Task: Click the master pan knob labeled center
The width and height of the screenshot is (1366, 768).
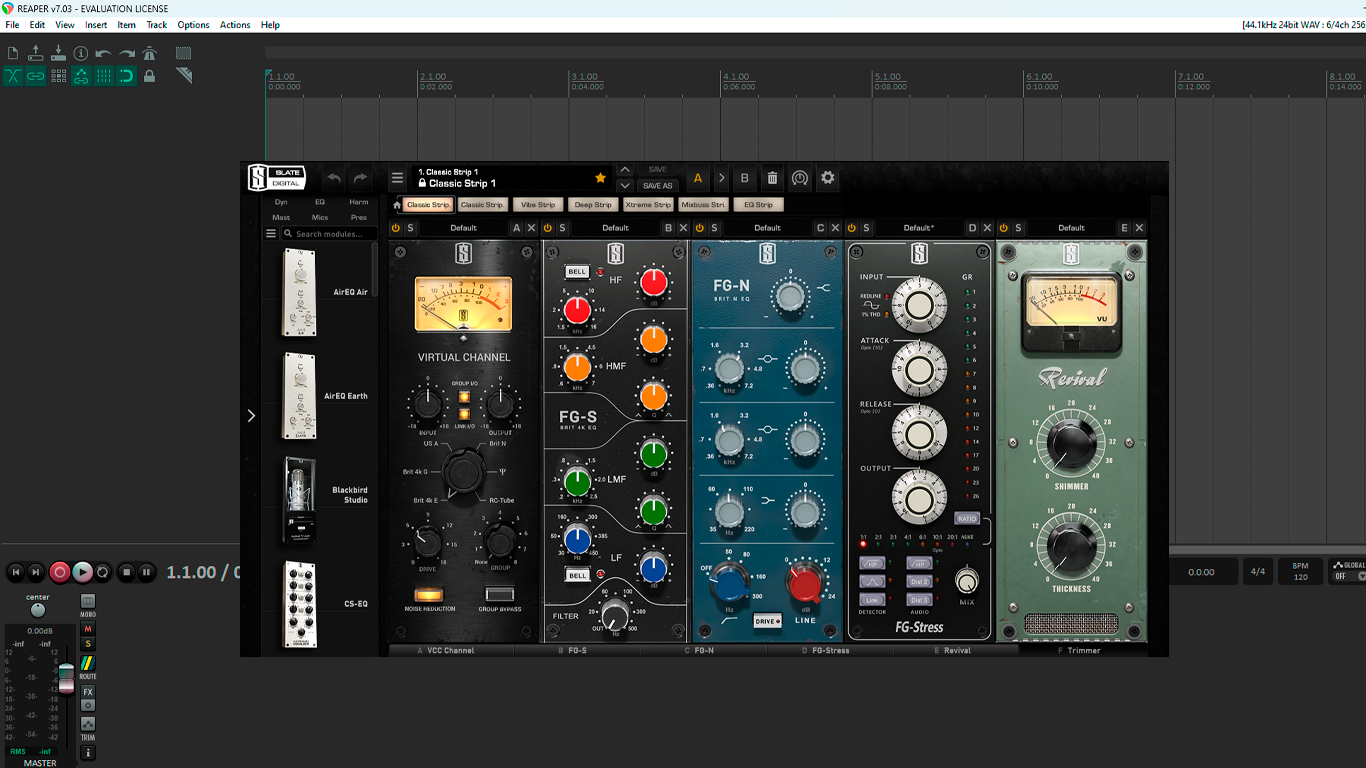Action: point(37,610)
